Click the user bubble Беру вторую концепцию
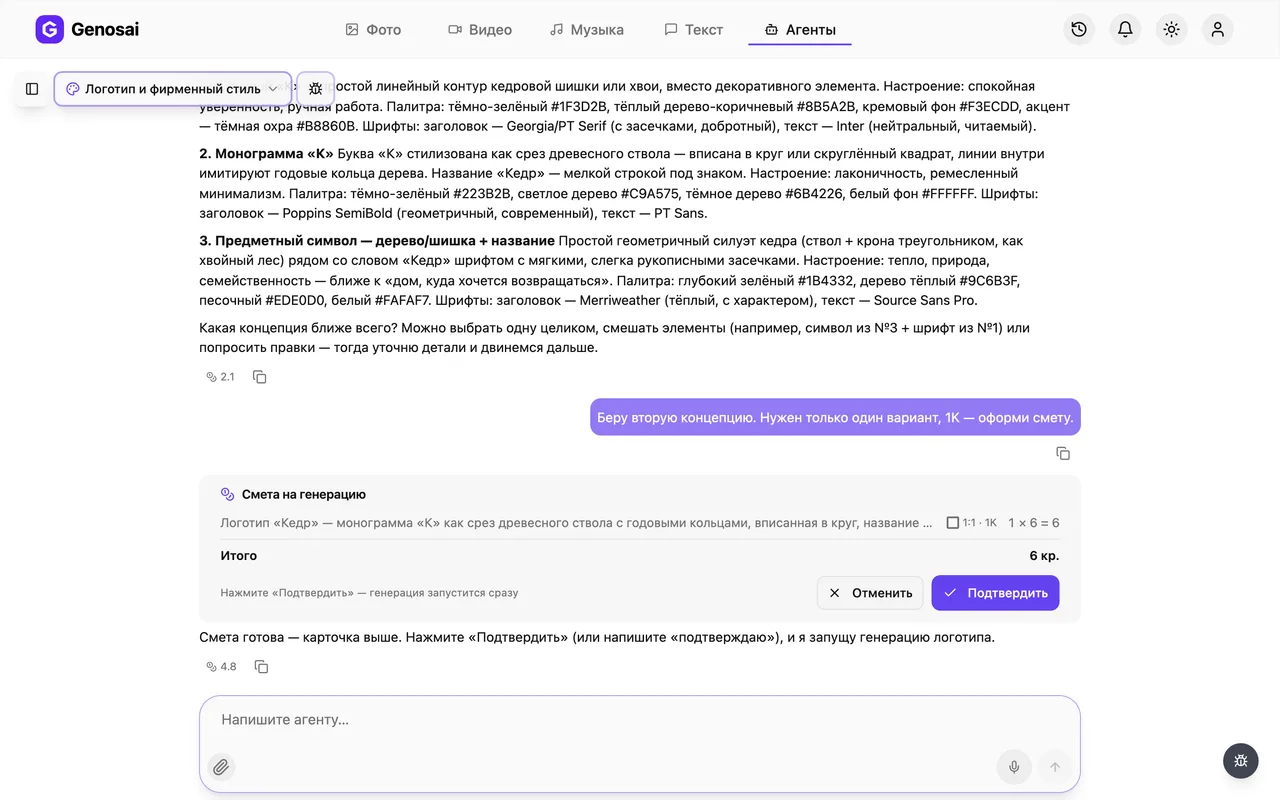 click(x=835, y=417)
